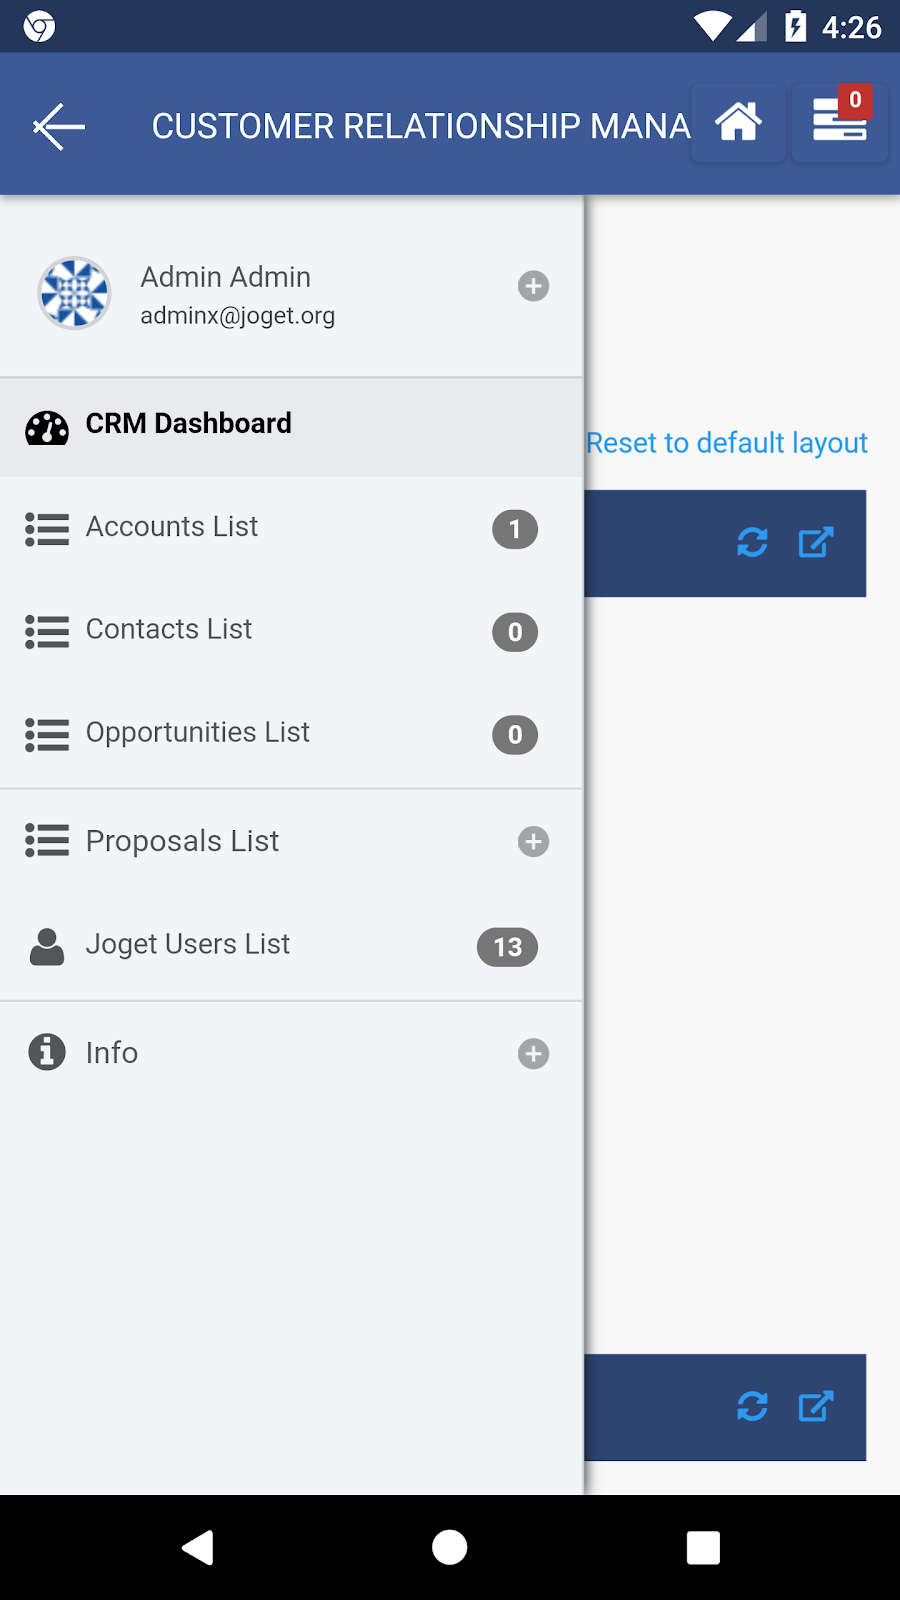Open Contacts List menu item
The height and width of the screenshot is (1600, 900).
[291, 631]
